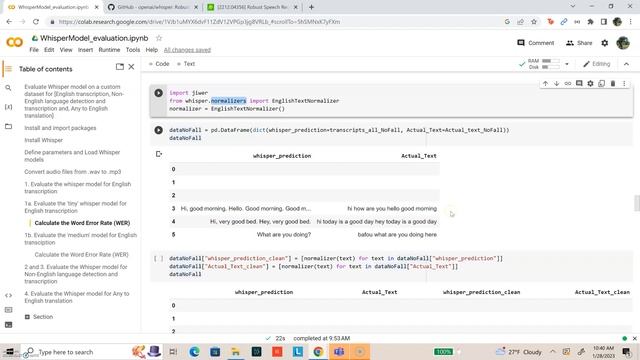640x360 pixels.
Task: Open the Variables panel icon
Action: tap(8, 107)
